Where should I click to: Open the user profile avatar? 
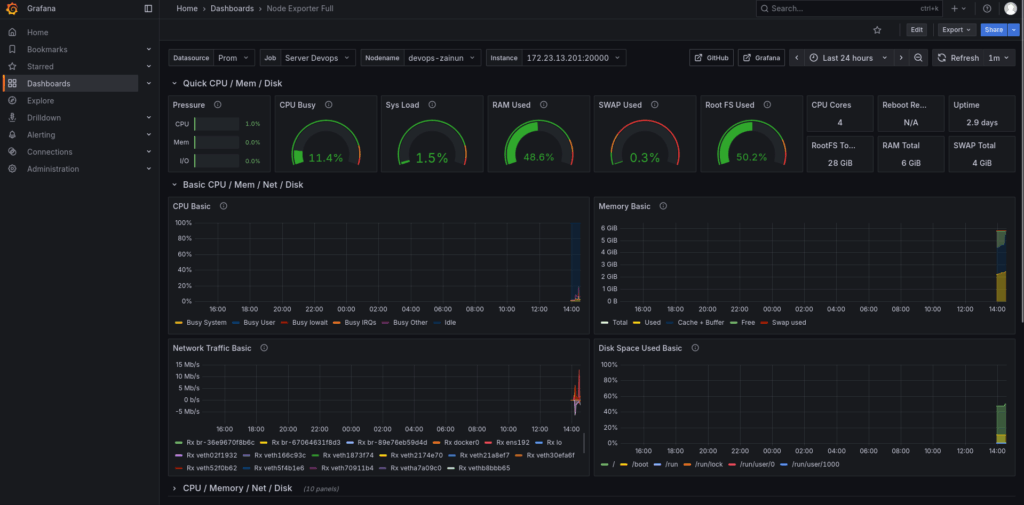[1010, 8]
